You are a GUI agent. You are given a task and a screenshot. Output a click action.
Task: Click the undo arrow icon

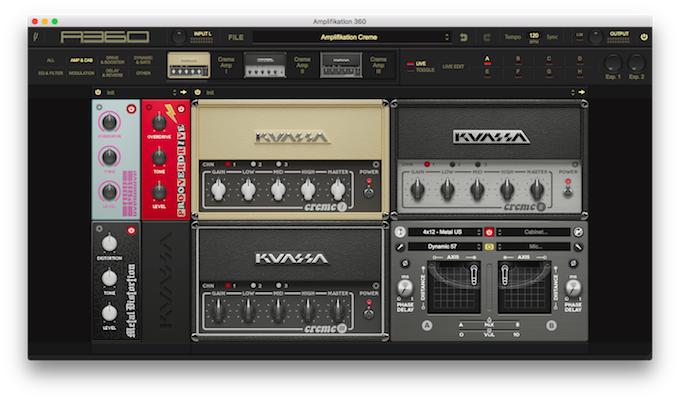pos(464,37)
